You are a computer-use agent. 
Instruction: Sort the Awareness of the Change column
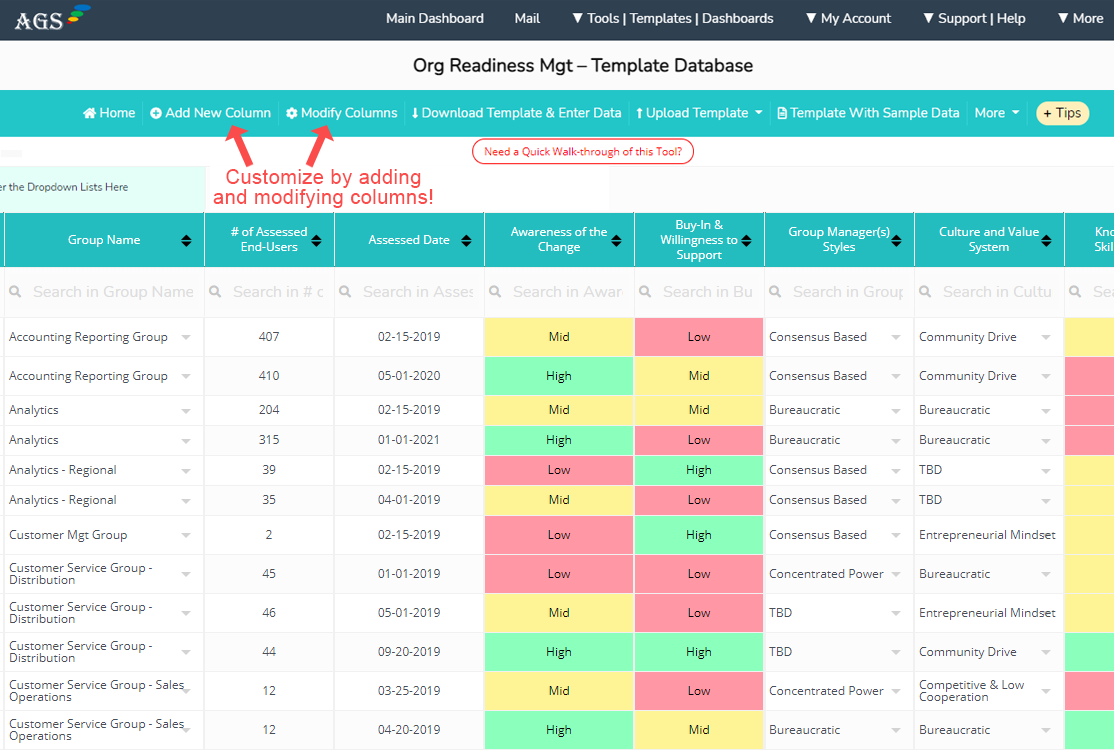pos(616,240)
